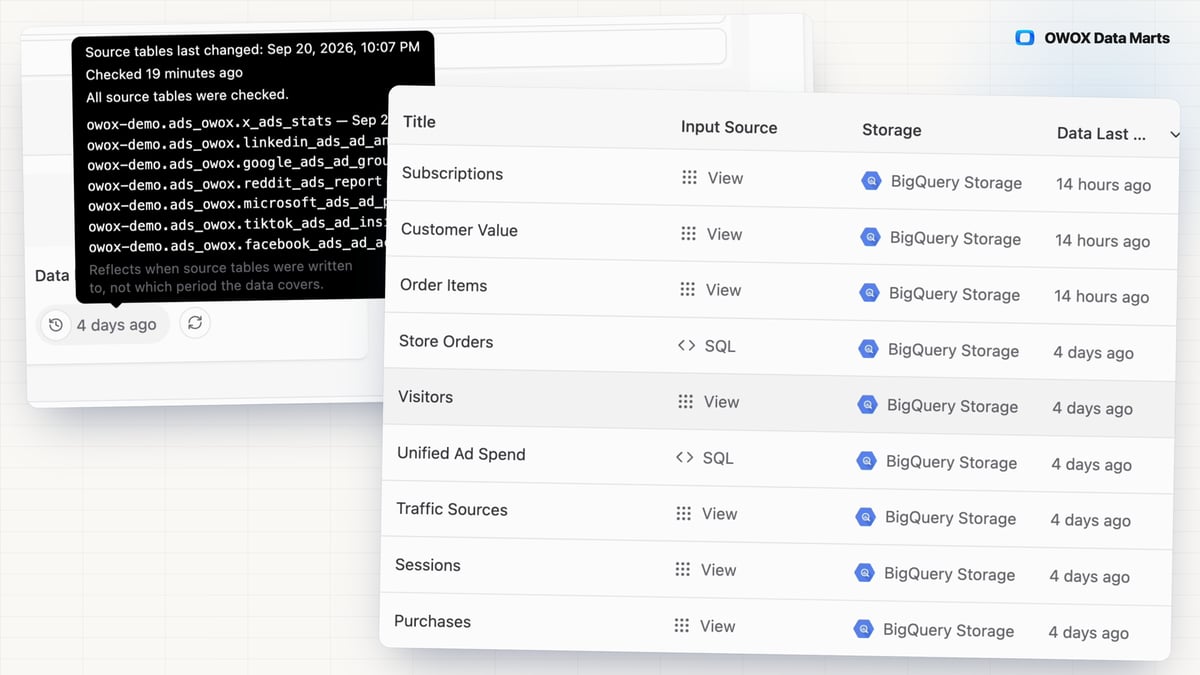Image resolution: width=1200 pixels, height=675 pixels.
Task: Open the Visitors data mart
Action: [425, 397]
